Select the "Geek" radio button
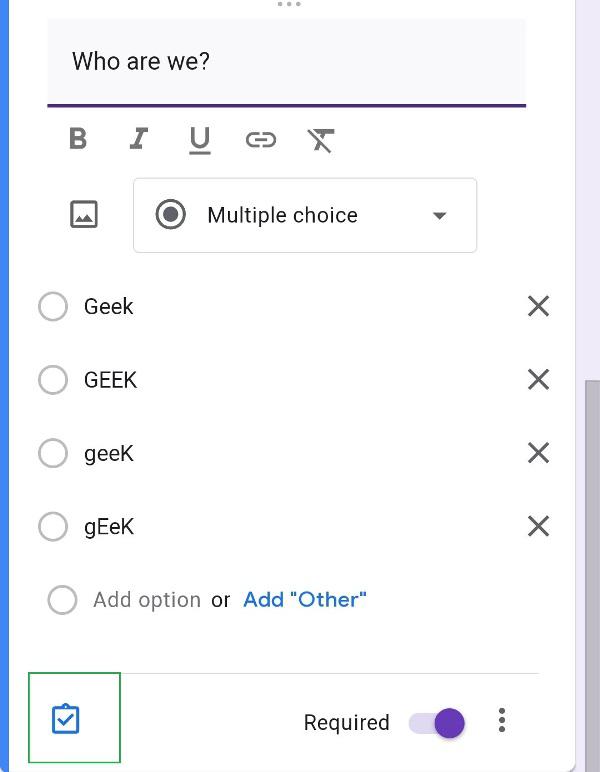600x772 pixels. point(53,307)
